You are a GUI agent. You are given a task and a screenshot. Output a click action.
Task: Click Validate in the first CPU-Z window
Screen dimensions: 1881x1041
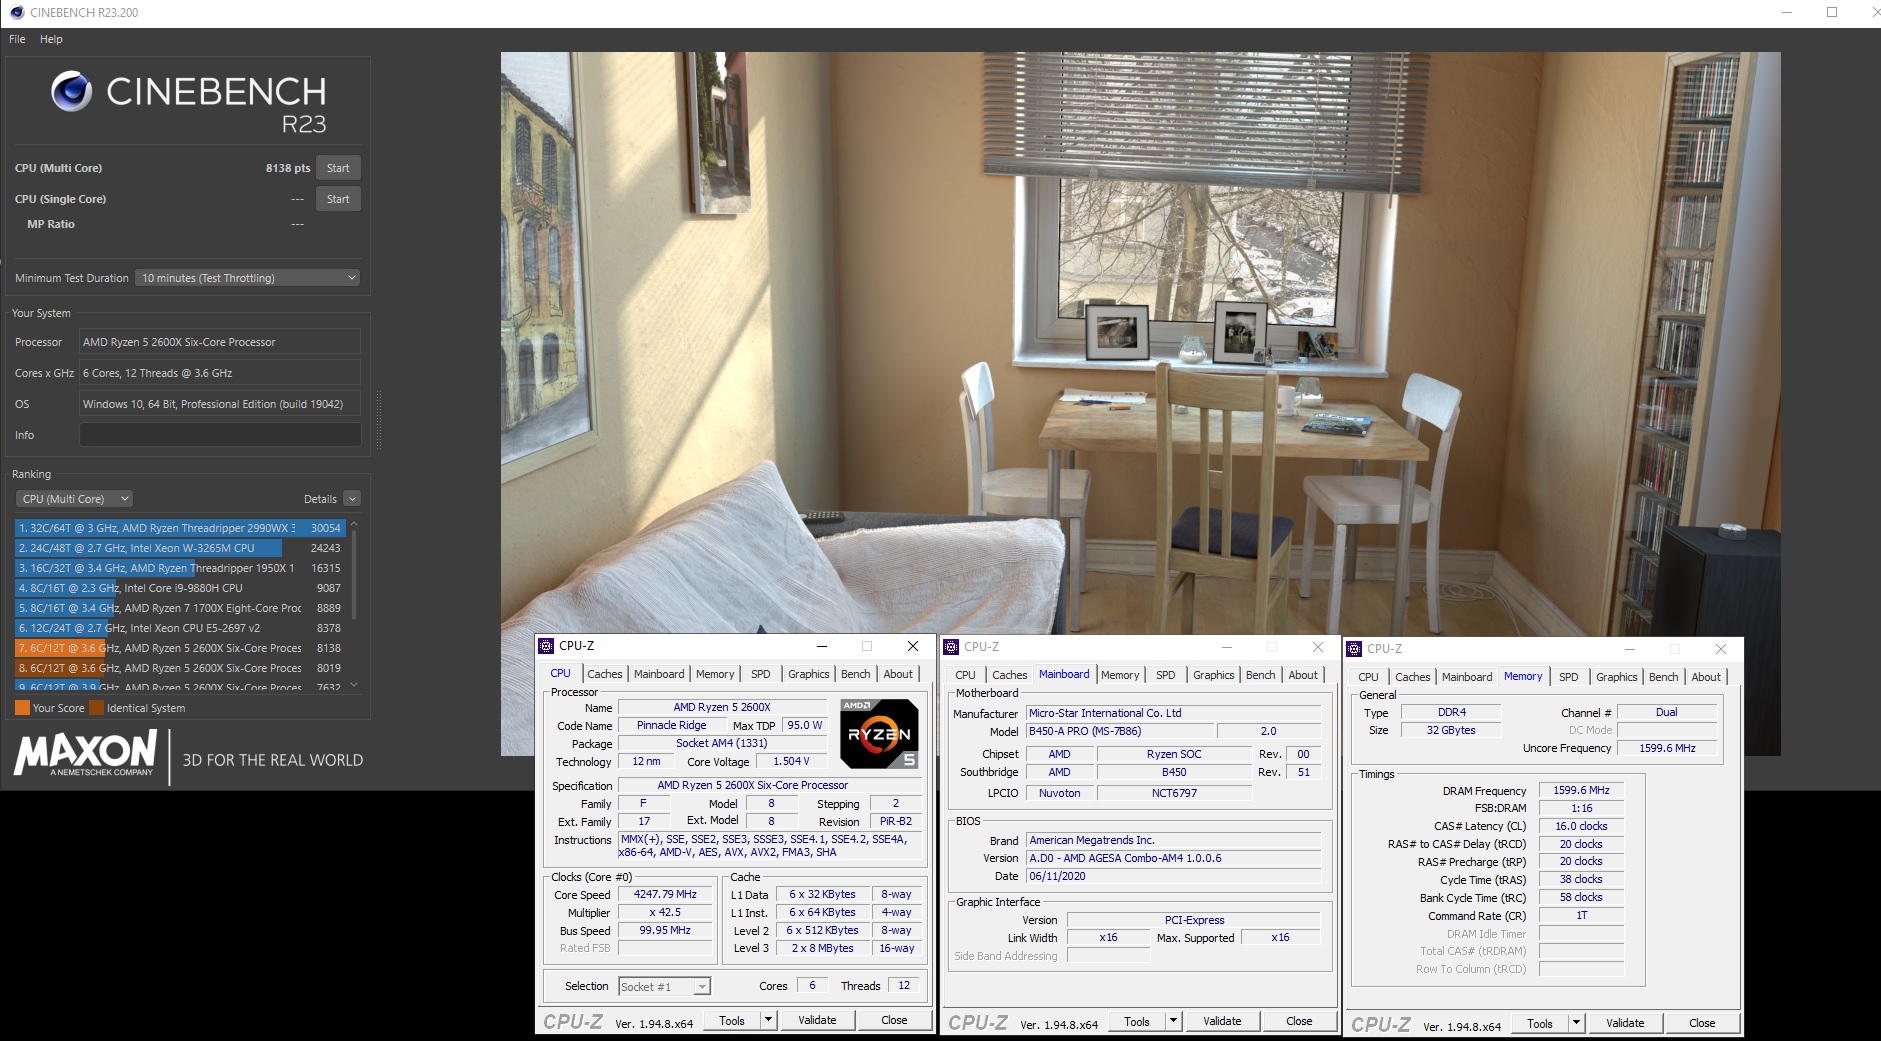pos(817,1020)
